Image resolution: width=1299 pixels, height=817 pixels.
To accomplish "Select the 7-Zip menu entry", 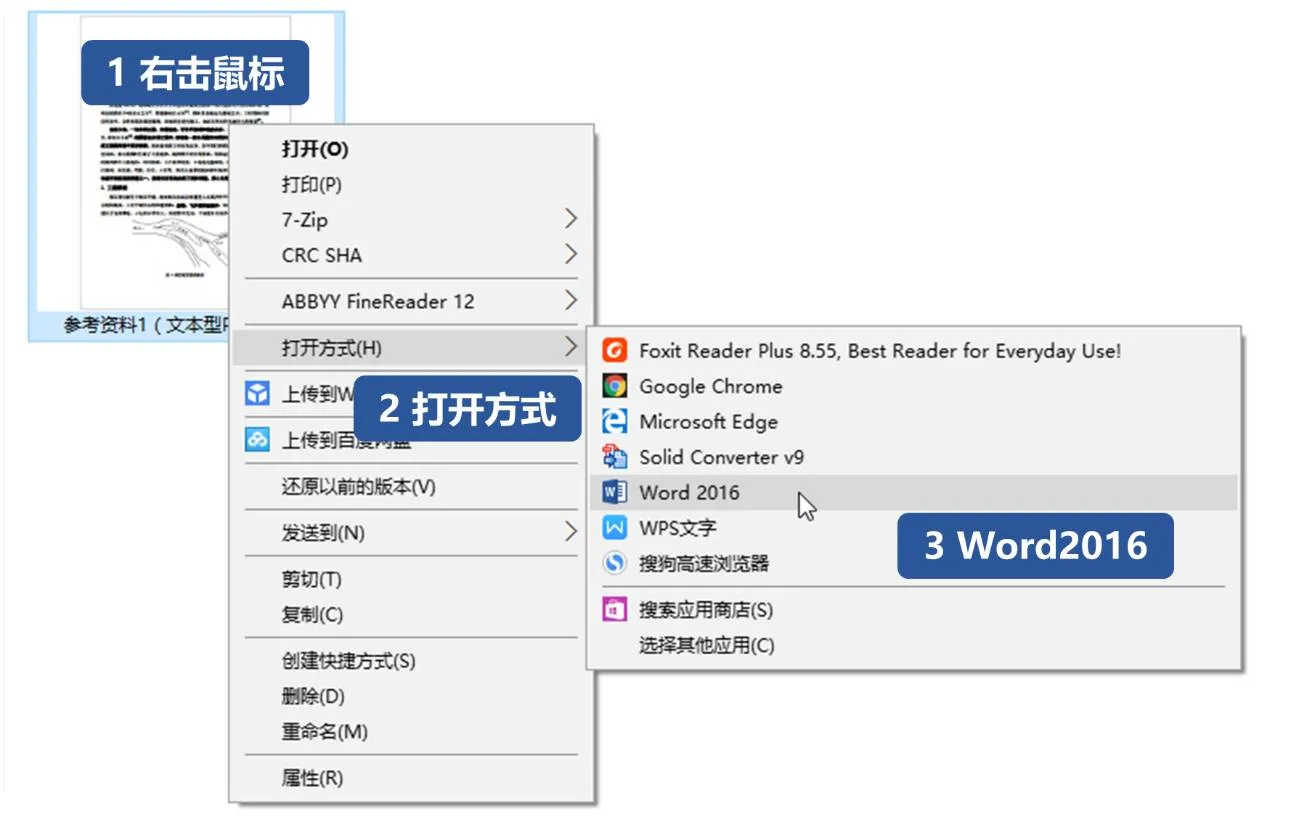I will click(412, 220).
